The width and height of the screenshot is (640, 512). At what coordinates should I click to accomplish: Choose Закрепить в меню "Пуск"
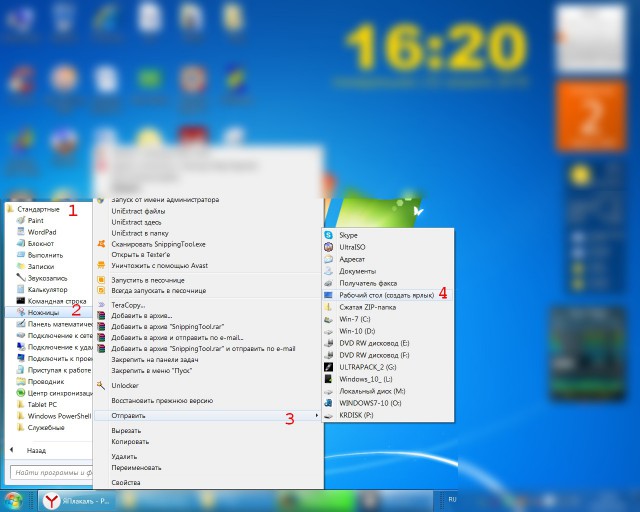(x=152, y=371)
